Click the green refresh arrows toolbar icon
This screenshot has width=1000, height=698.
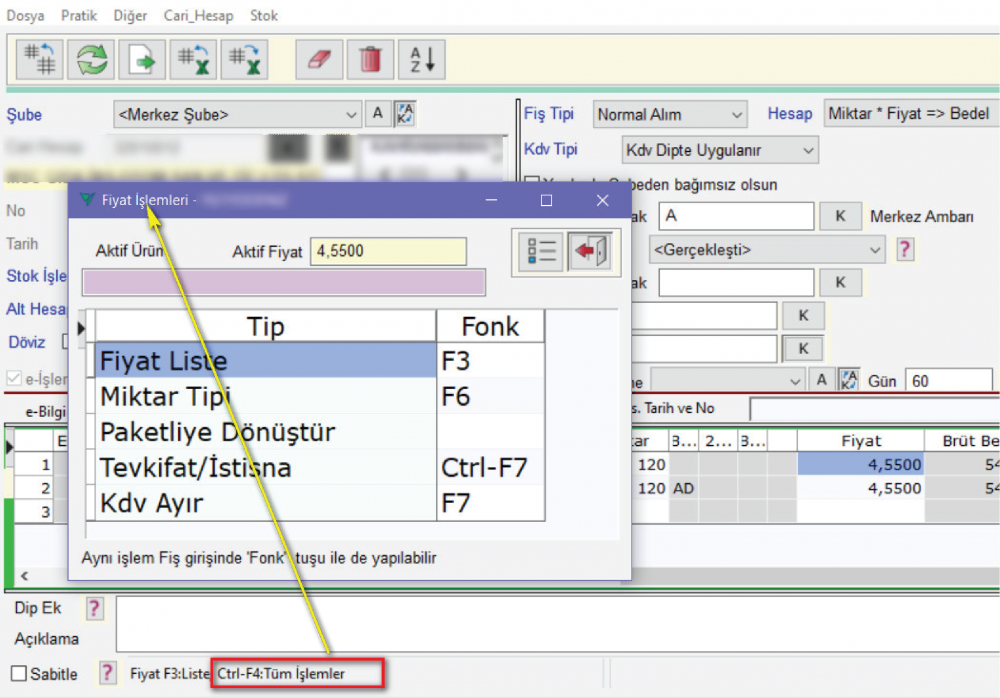pyautogui.click(x=92, y=59)
